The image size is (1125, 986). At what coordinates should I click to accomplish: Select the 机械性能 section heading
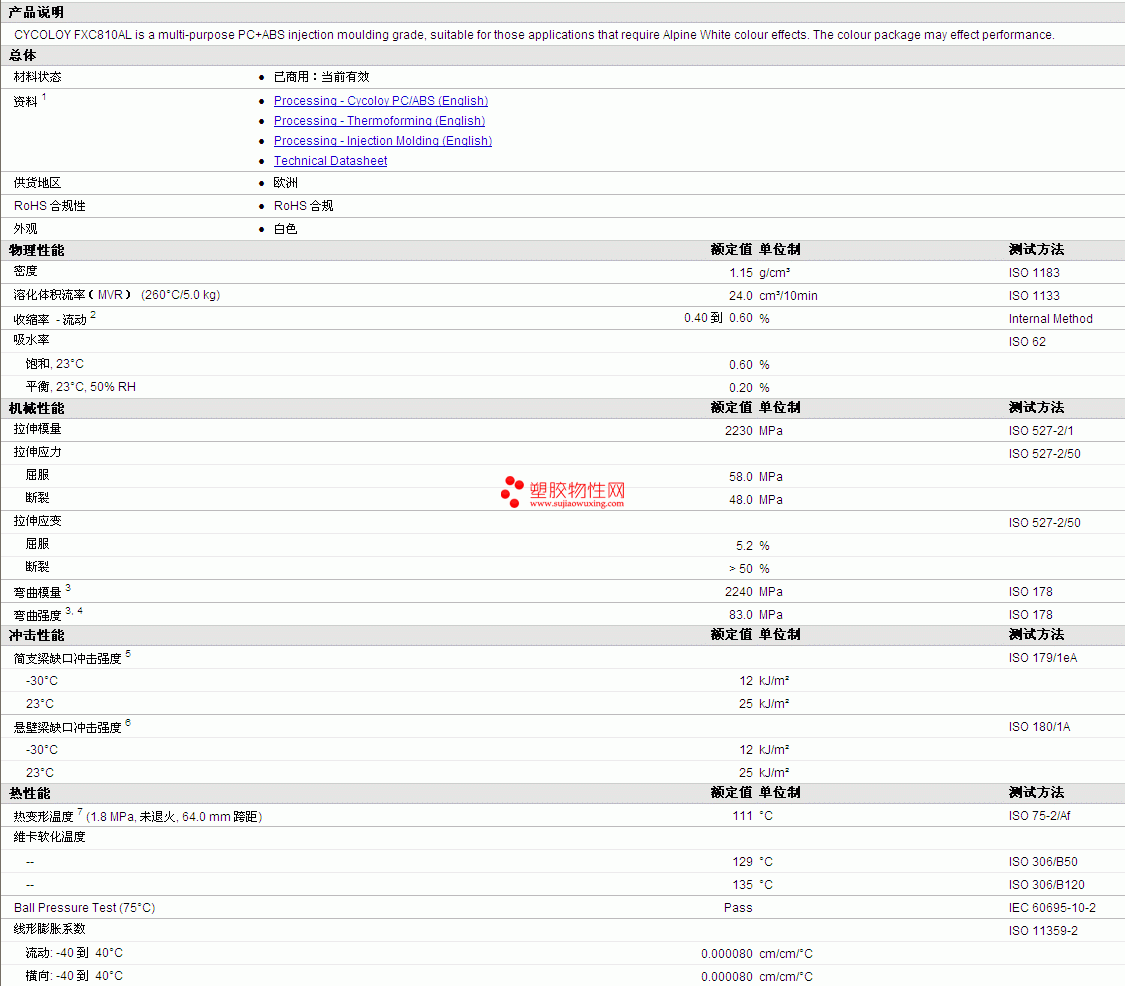click(x=37, y=408)
